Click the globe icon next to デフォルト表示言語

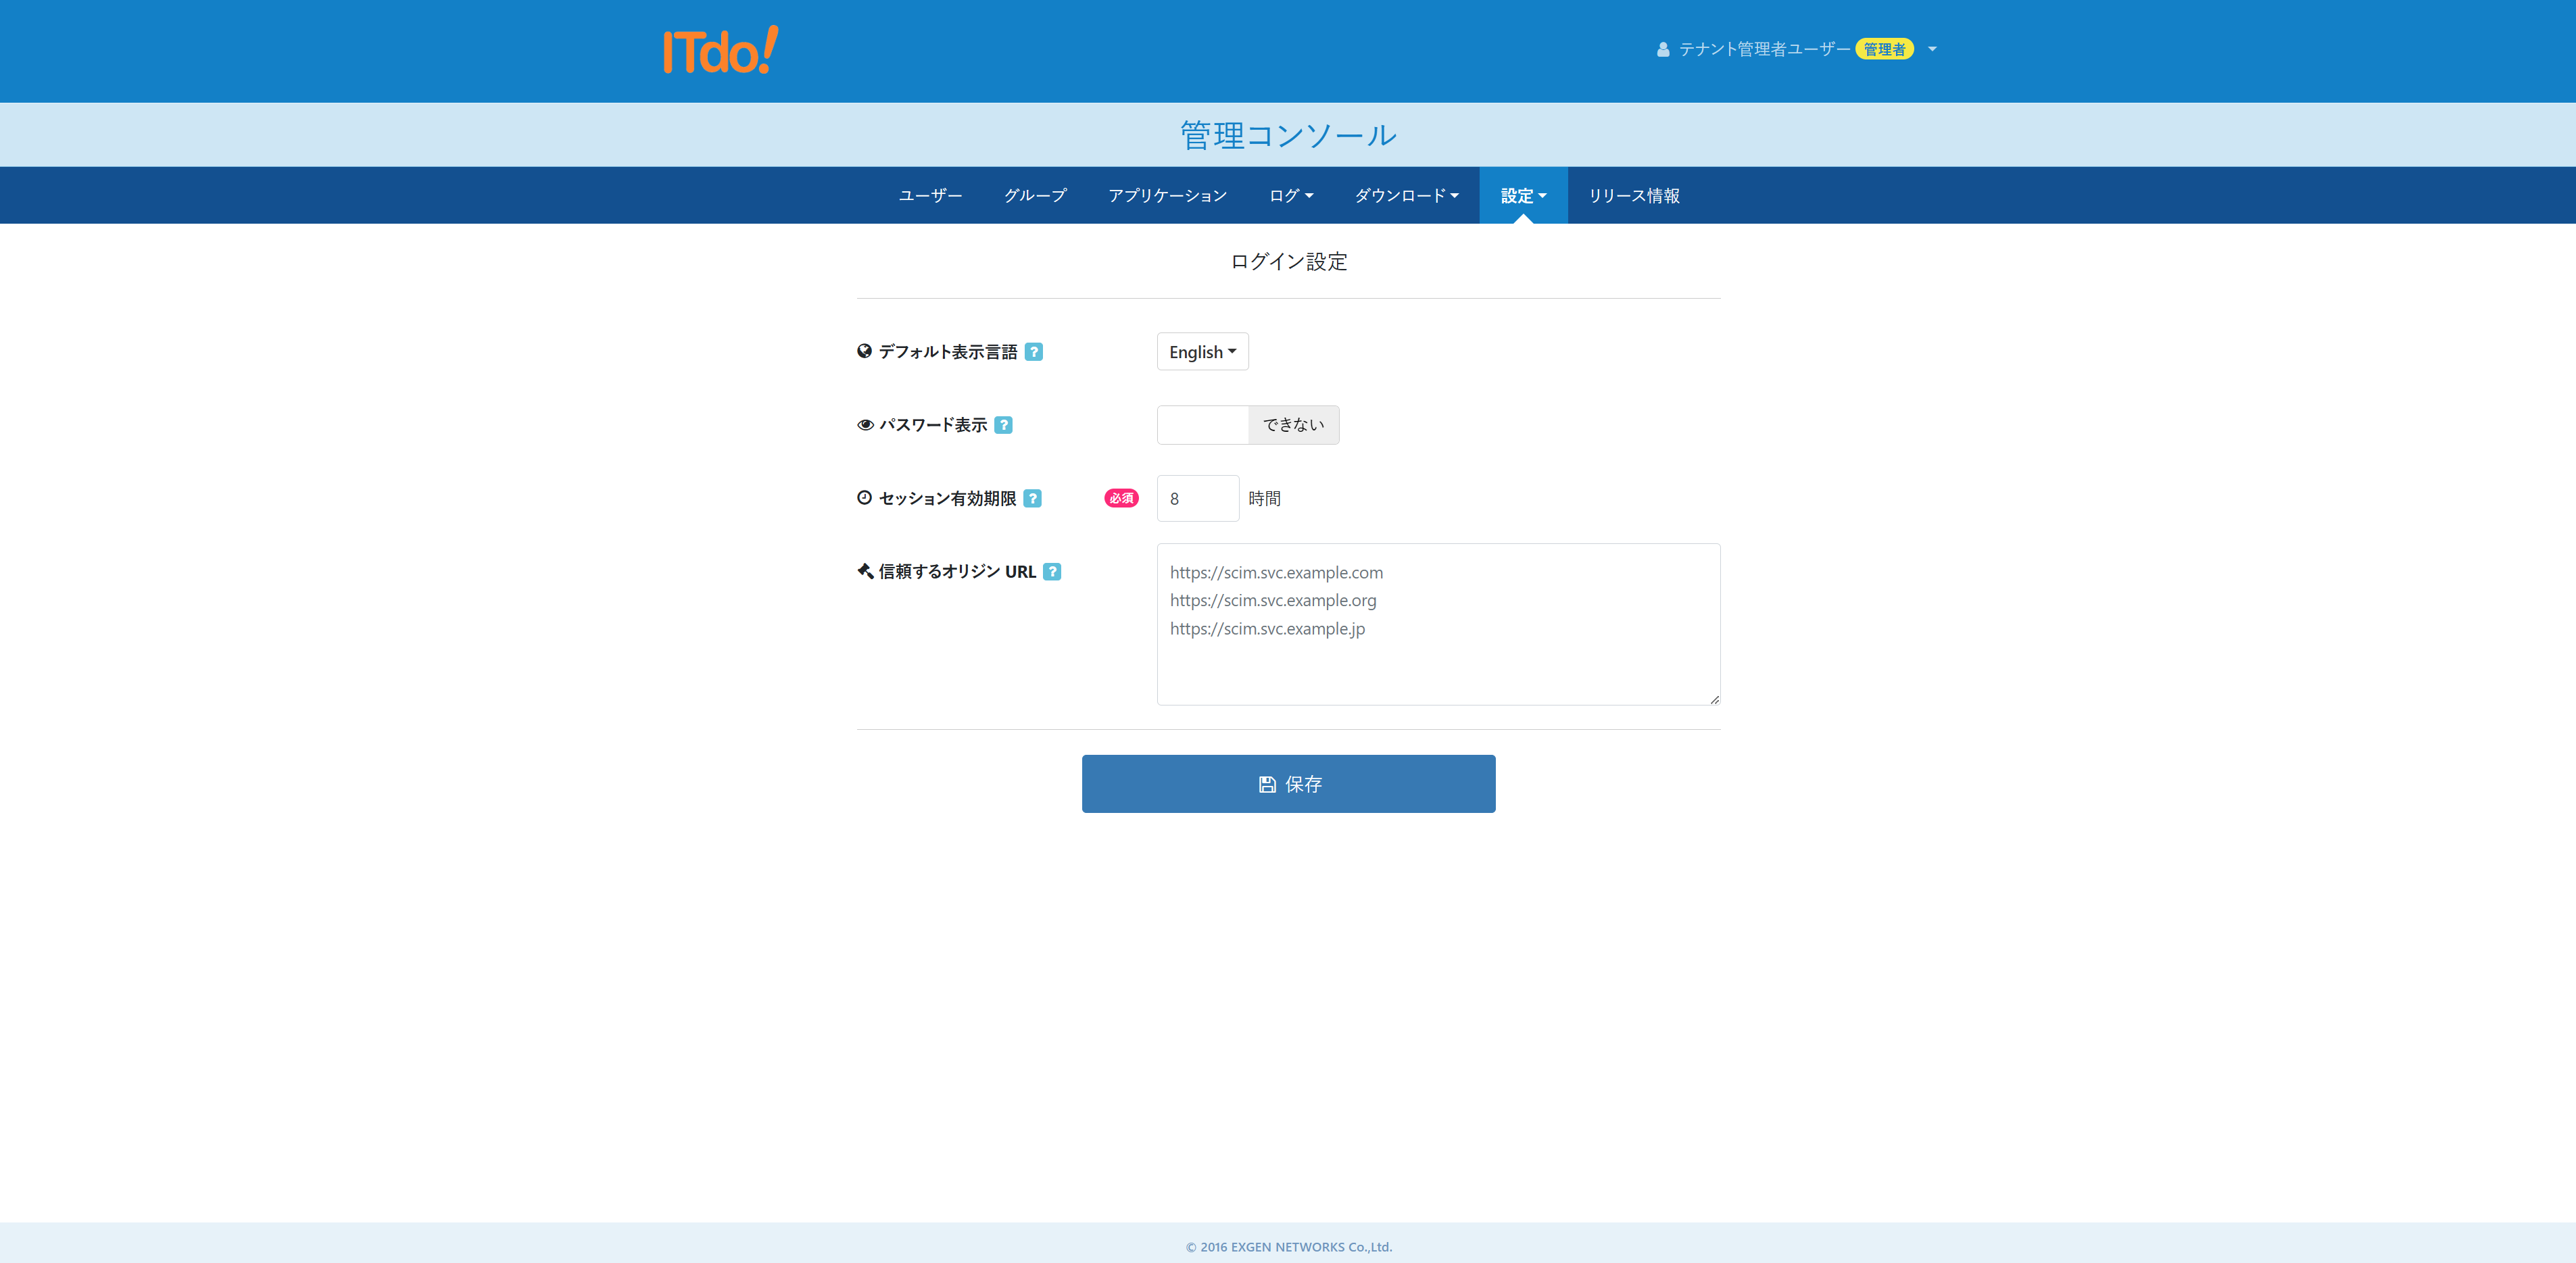click(x=864, y=351)
